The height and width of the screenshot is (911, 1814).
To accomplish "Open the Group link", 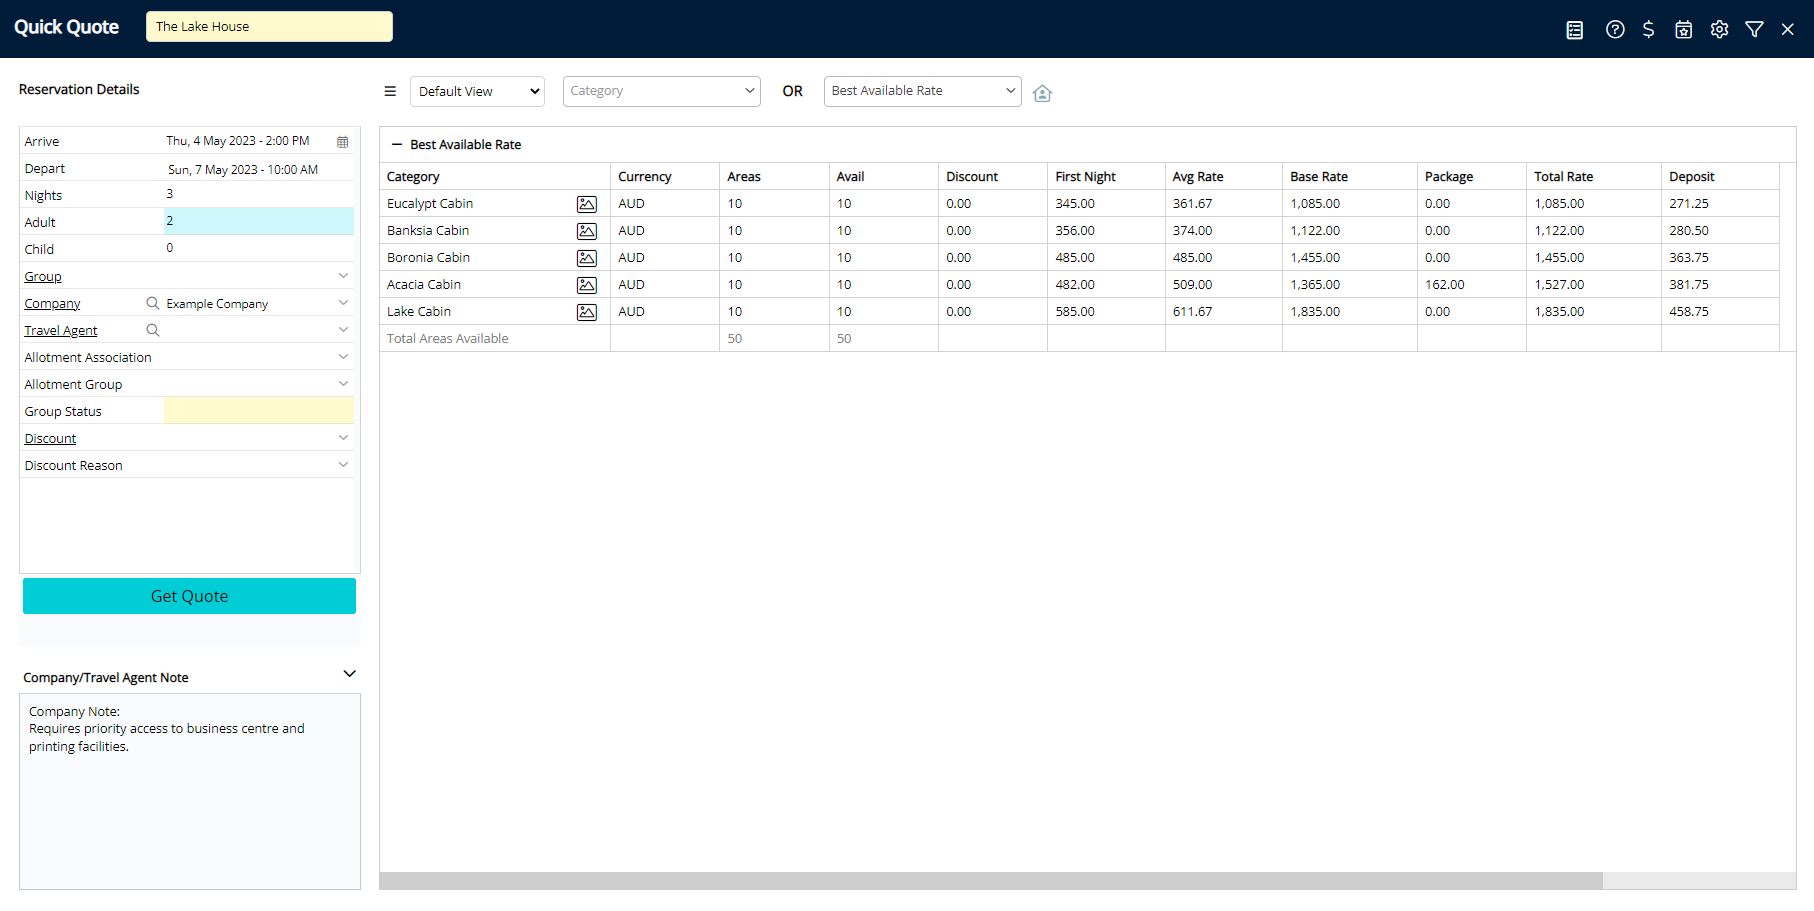I will (43, 277).
